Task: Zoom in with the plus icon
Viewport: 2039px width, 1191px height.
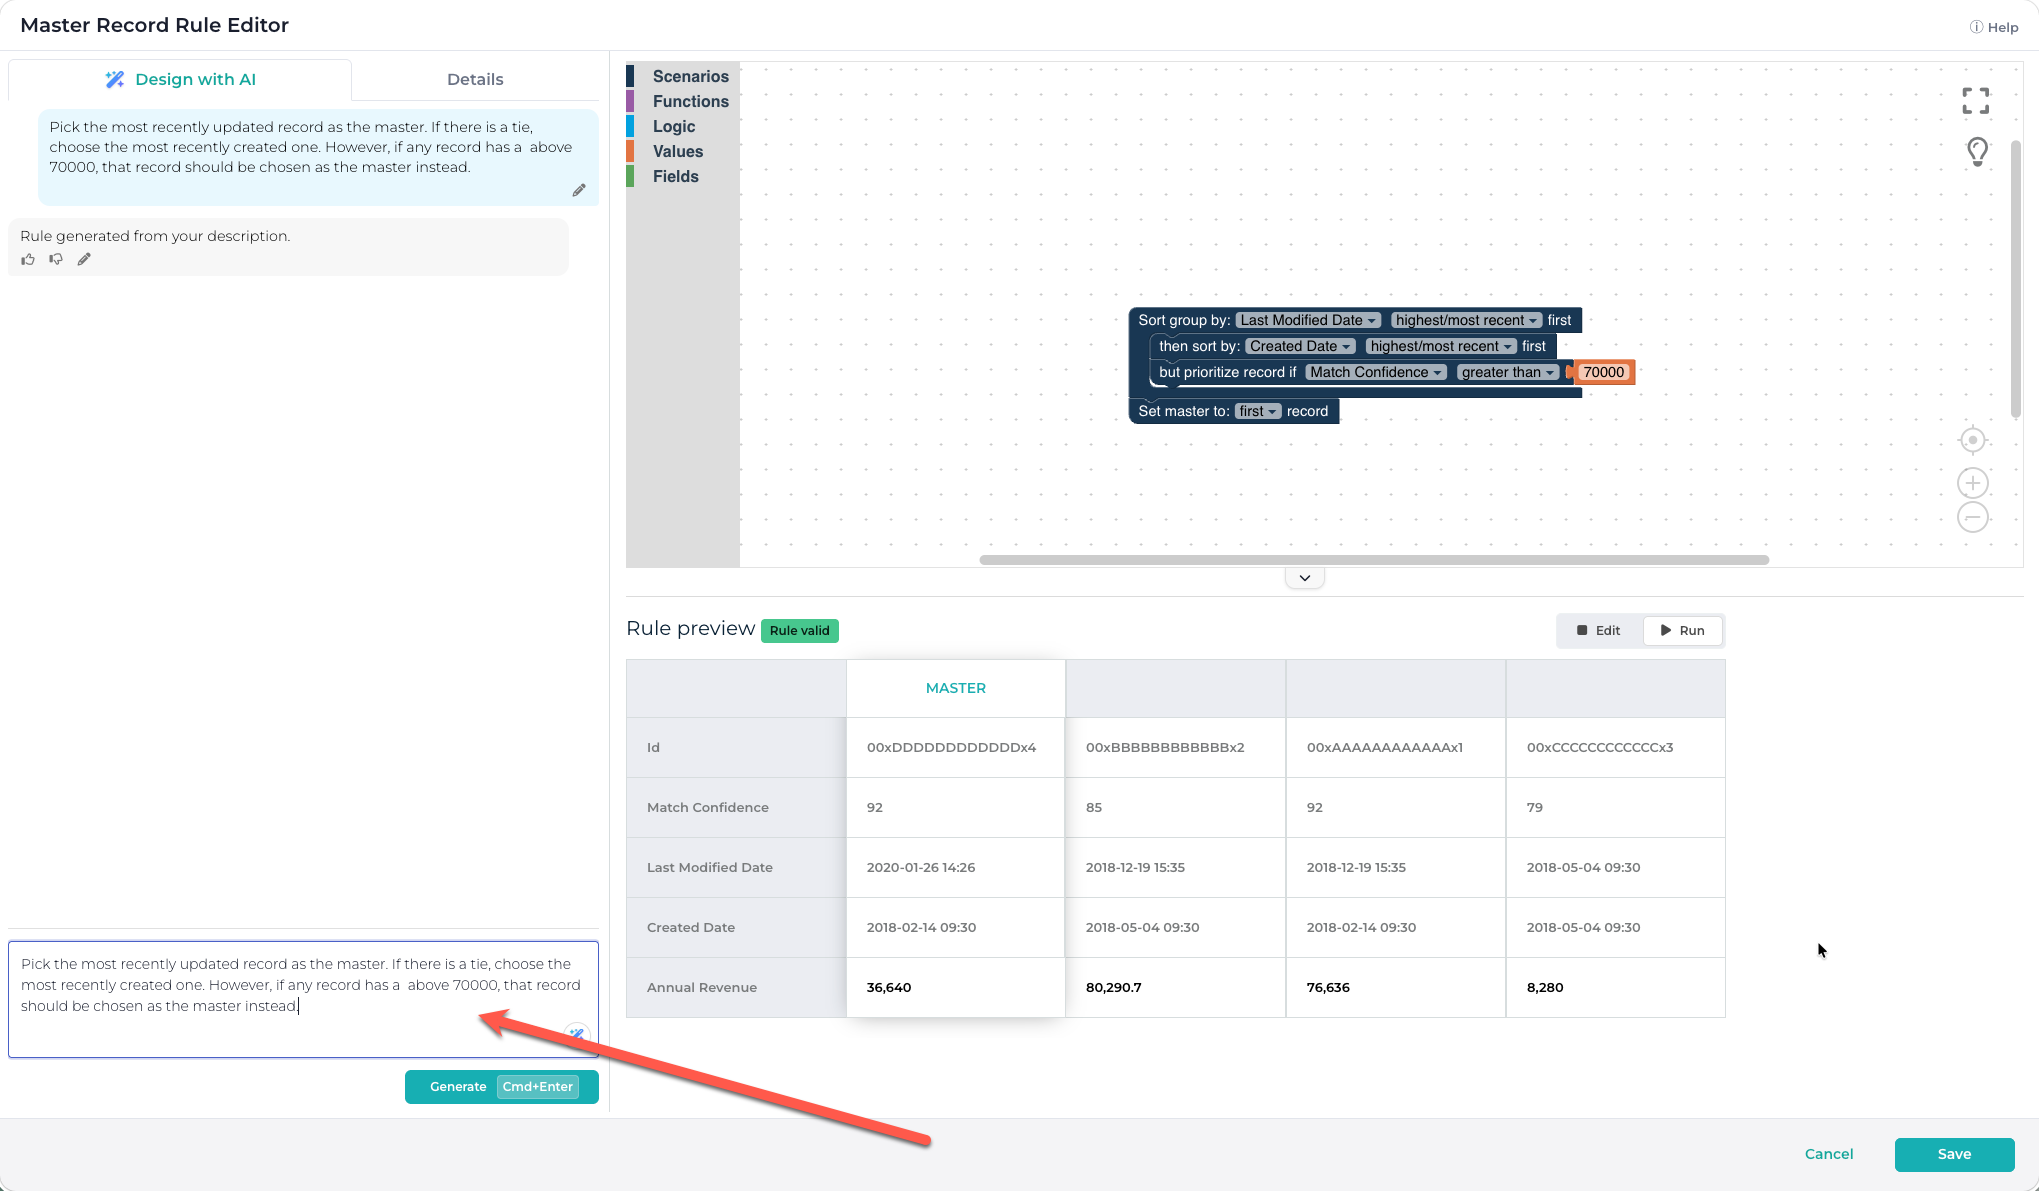Action: (x=1972, y=484)
